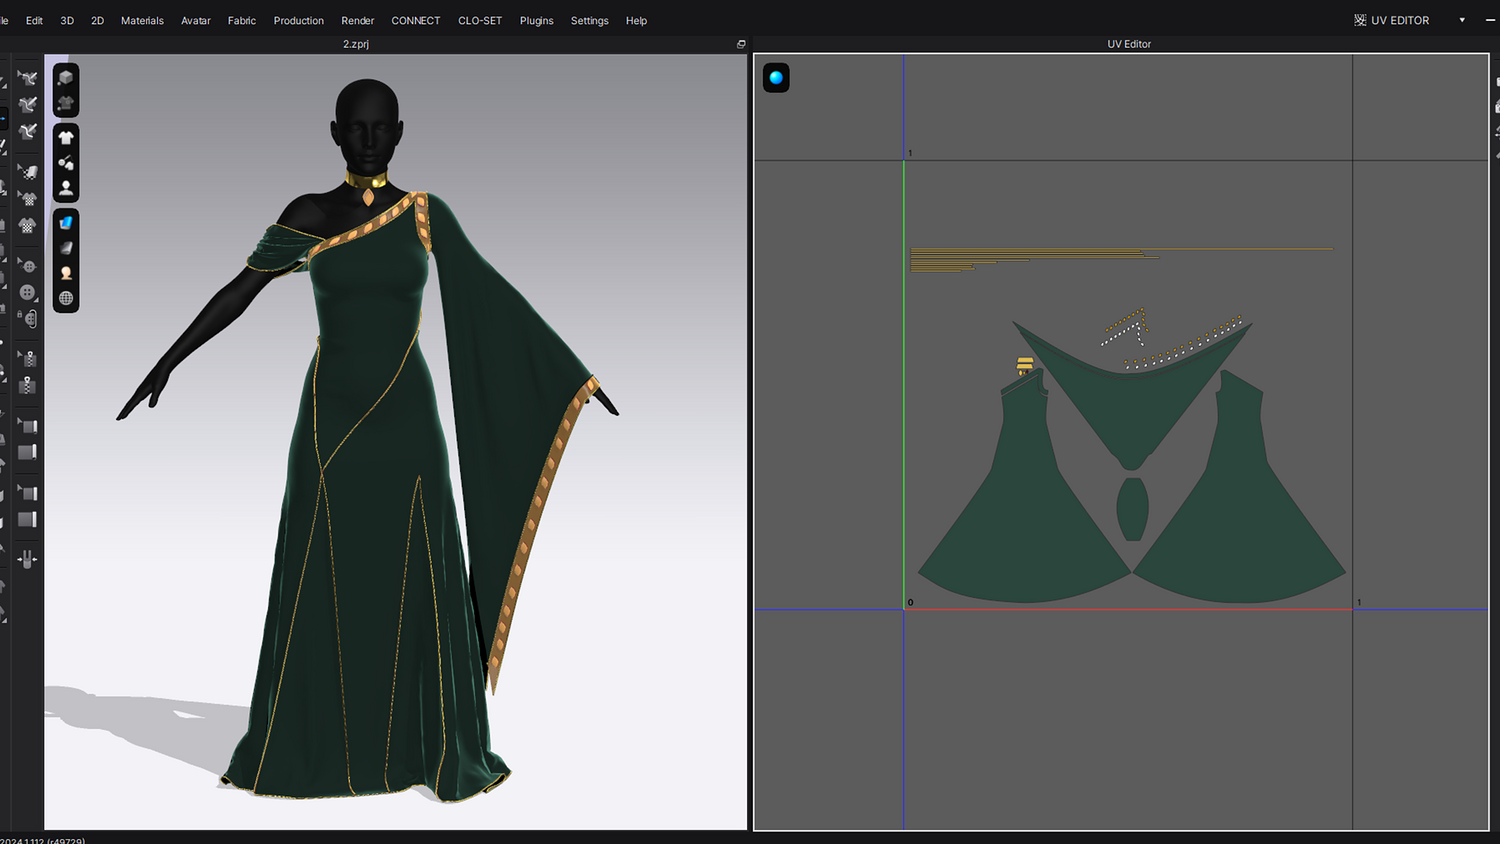This screenshot has width=1500, height=844.
Task: Click the Fold Arrangement tool icon
Action: (x=28, y=560)
